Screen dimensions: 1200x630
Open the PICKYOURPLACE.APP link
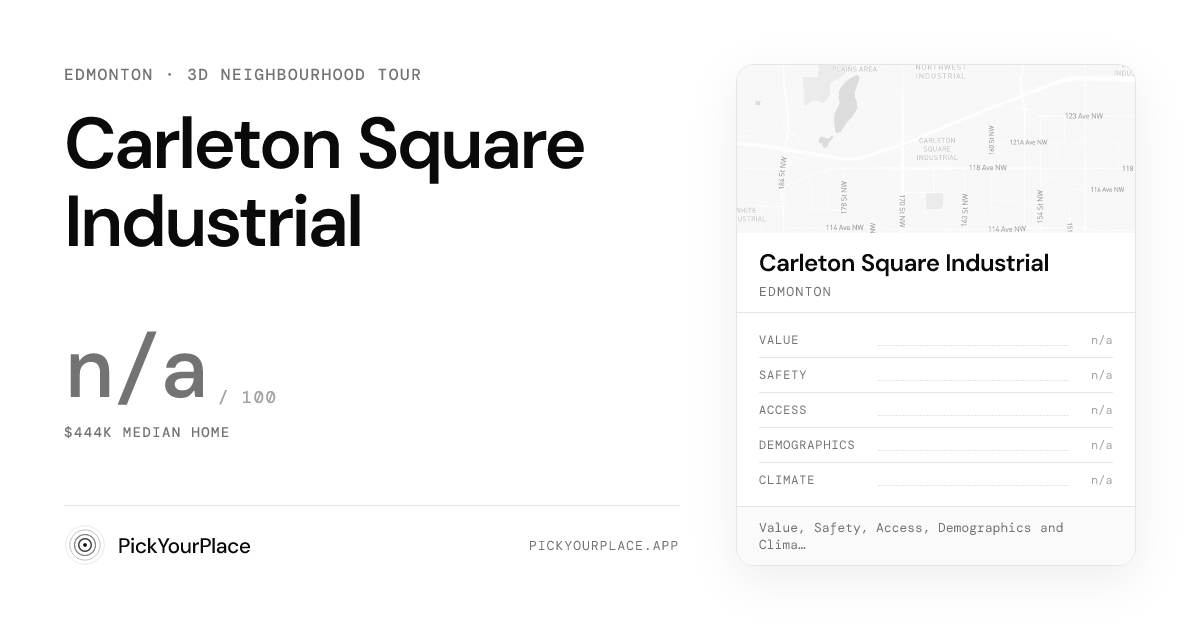coord(604,546)
